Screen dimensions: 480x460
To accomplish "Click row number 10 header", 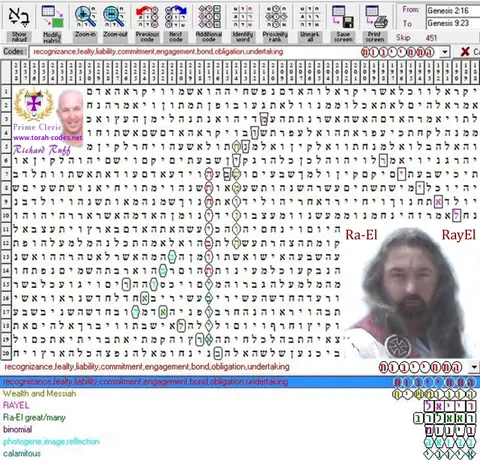I will (x=6, y=215).
